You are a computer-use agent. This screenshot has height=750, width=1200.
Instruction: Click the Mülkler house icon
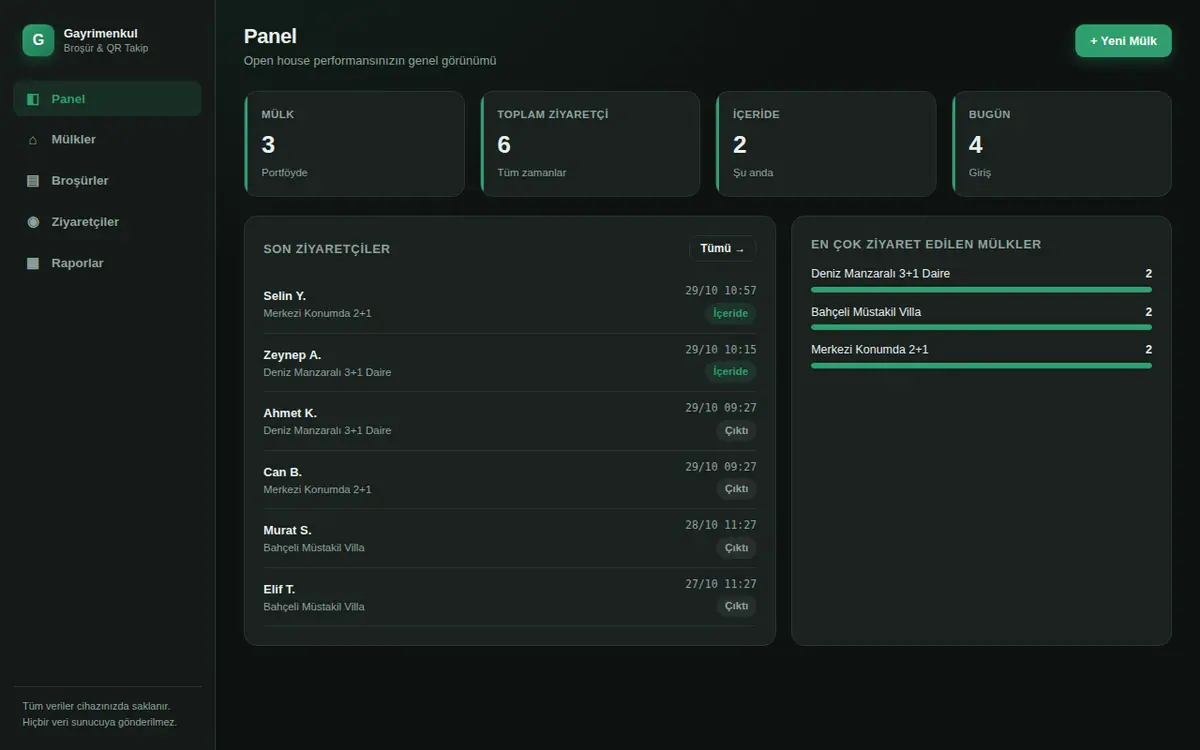point(33,140)
